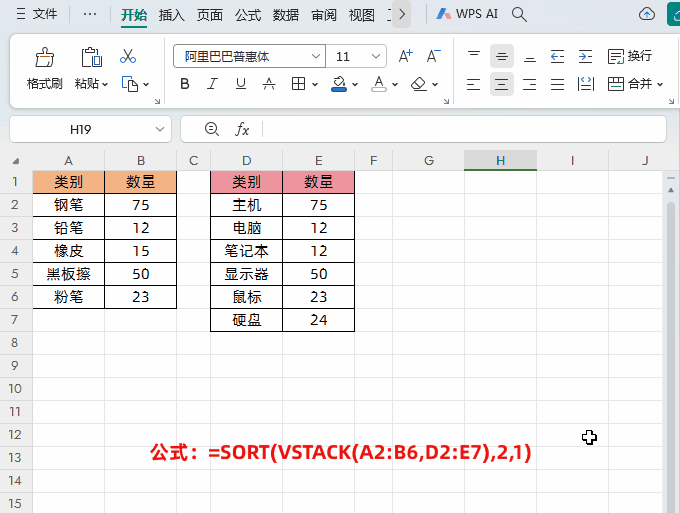
Task: Click the eraser clear icon
Action: click(418, 84)
